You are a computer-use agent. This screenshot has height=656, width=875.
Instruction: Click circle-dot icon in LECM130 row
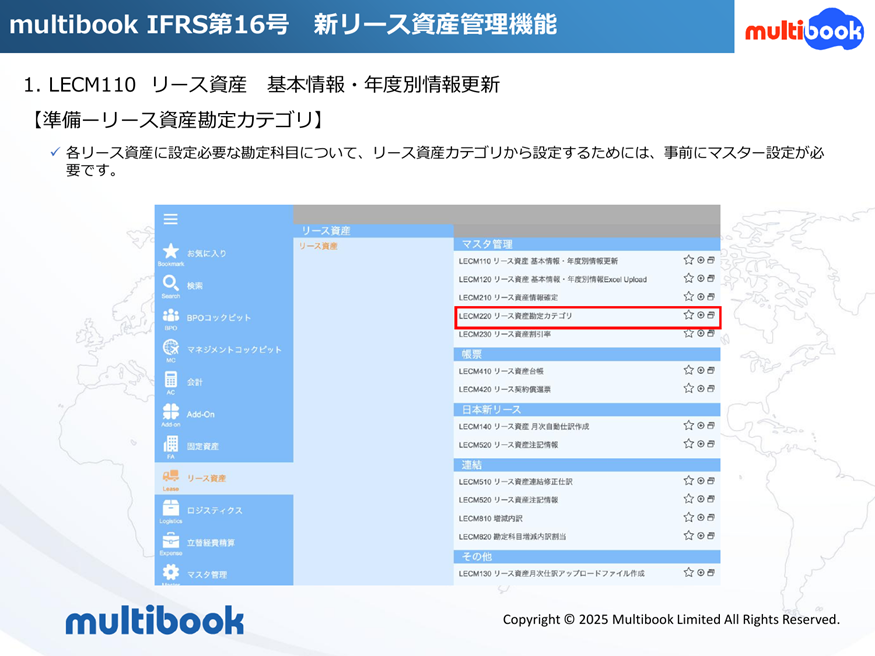coord(701,573)
